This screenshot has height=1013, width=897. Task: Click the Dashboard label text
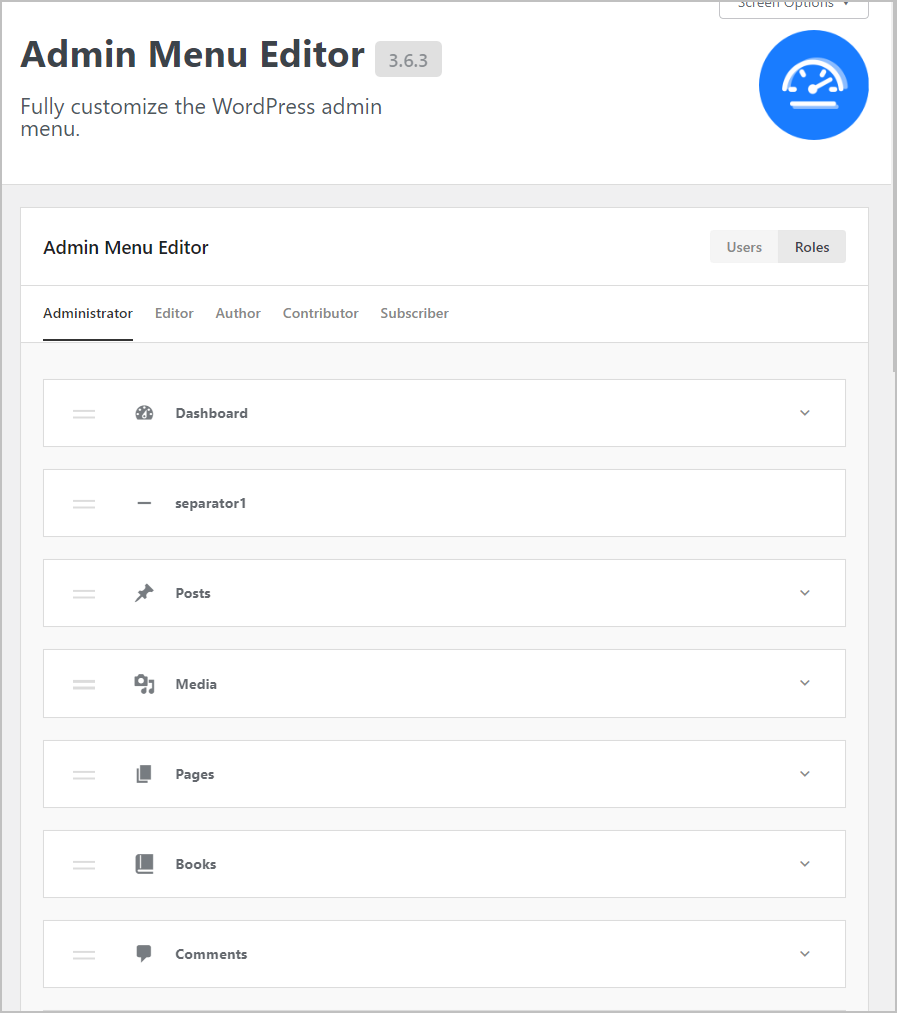pyautogui.click(x=211, y=413)
